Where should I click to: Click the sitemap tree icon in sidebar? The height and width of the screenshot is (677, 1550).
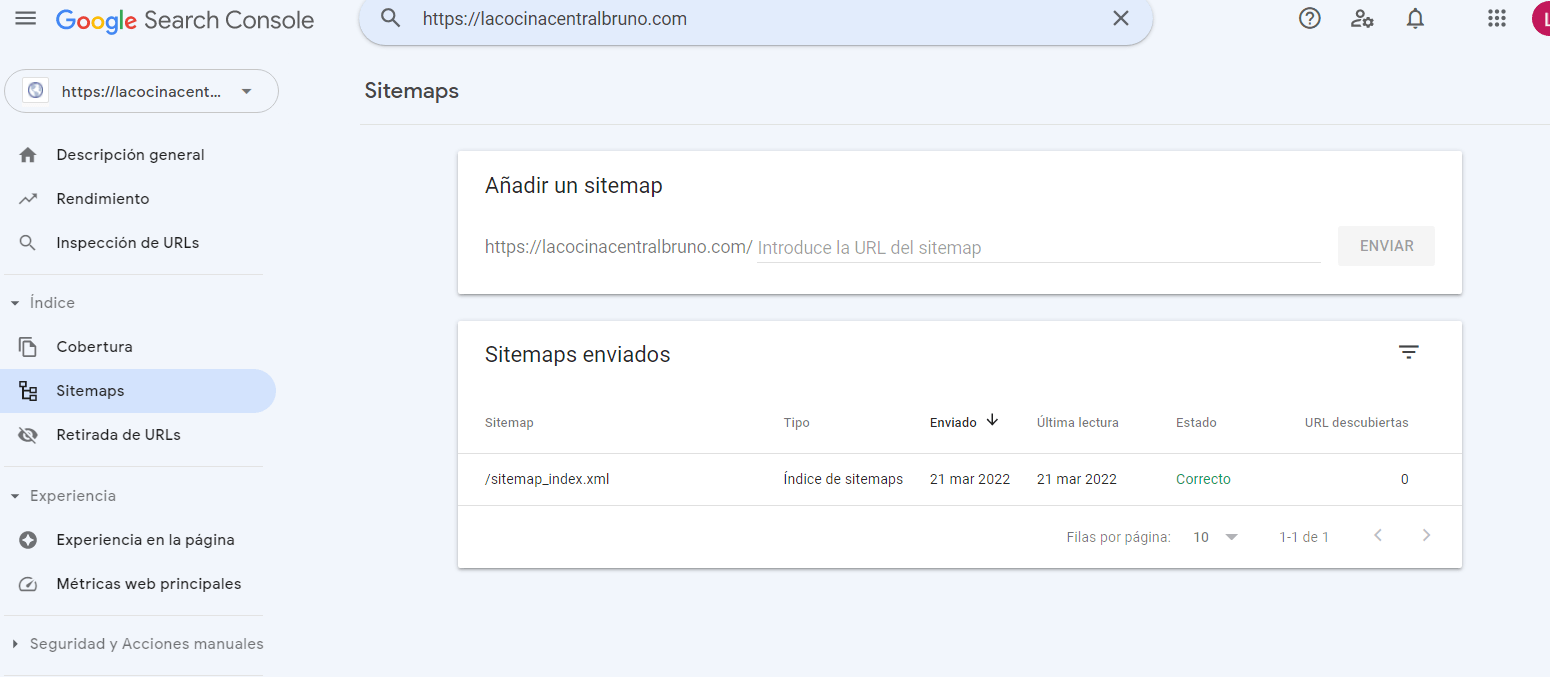pos(28,391)
